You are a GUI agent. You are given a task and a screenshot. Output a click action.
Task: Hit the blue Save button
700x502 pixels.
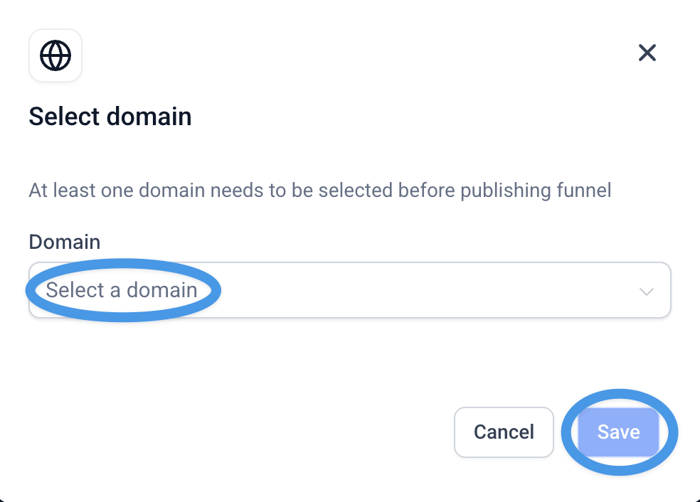pos(618,432)
